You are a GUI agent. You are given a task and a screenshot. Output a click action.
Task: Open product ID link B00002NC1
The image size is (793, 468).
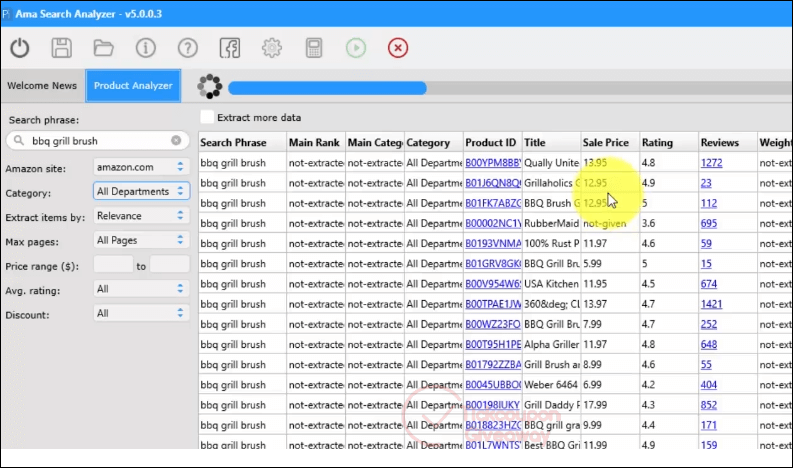click(493, 223)
